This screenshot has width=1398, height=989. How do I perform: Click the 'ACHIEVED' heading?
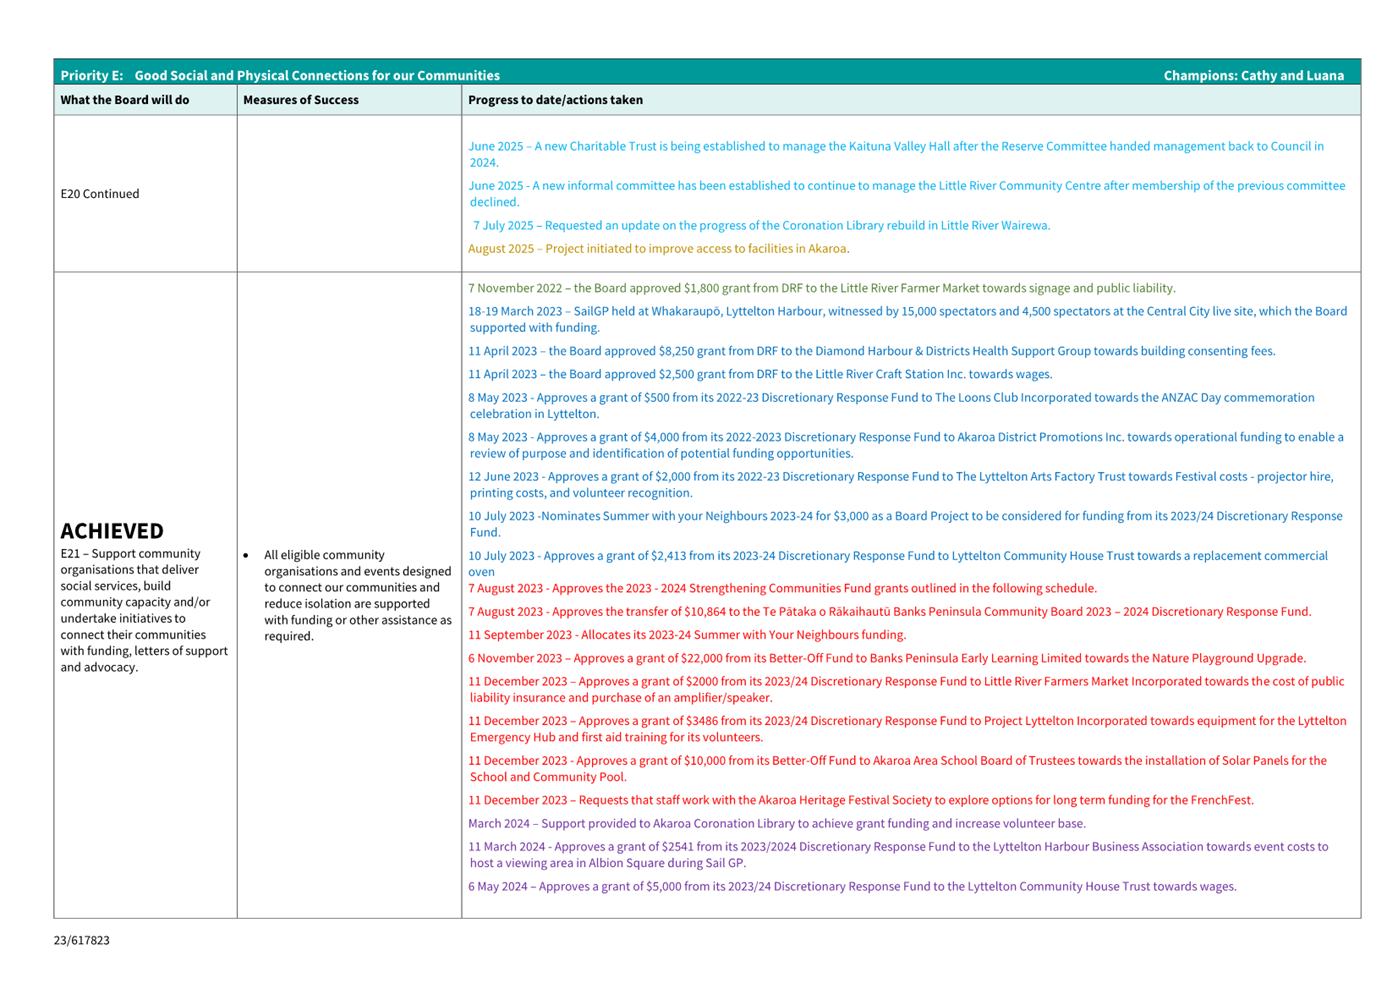tap(112, 531)
